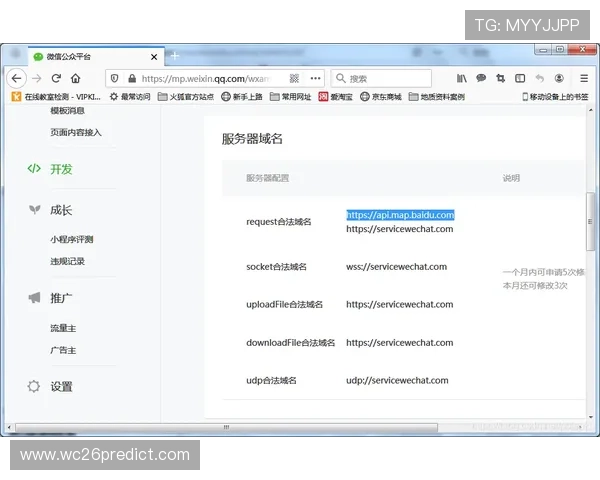Click the magnifier icon in search box
The width and height of the screenshot is (600, 480).
[x=340, y=78]
